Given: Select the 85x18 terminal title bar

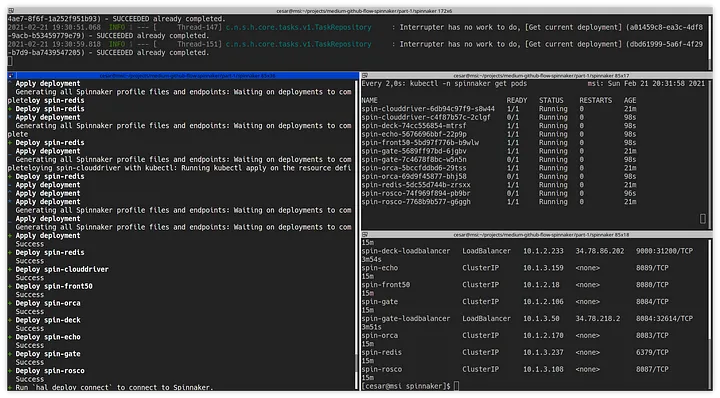Looking at the screenshot, I should pyautogui.click(x=537, y=234).
